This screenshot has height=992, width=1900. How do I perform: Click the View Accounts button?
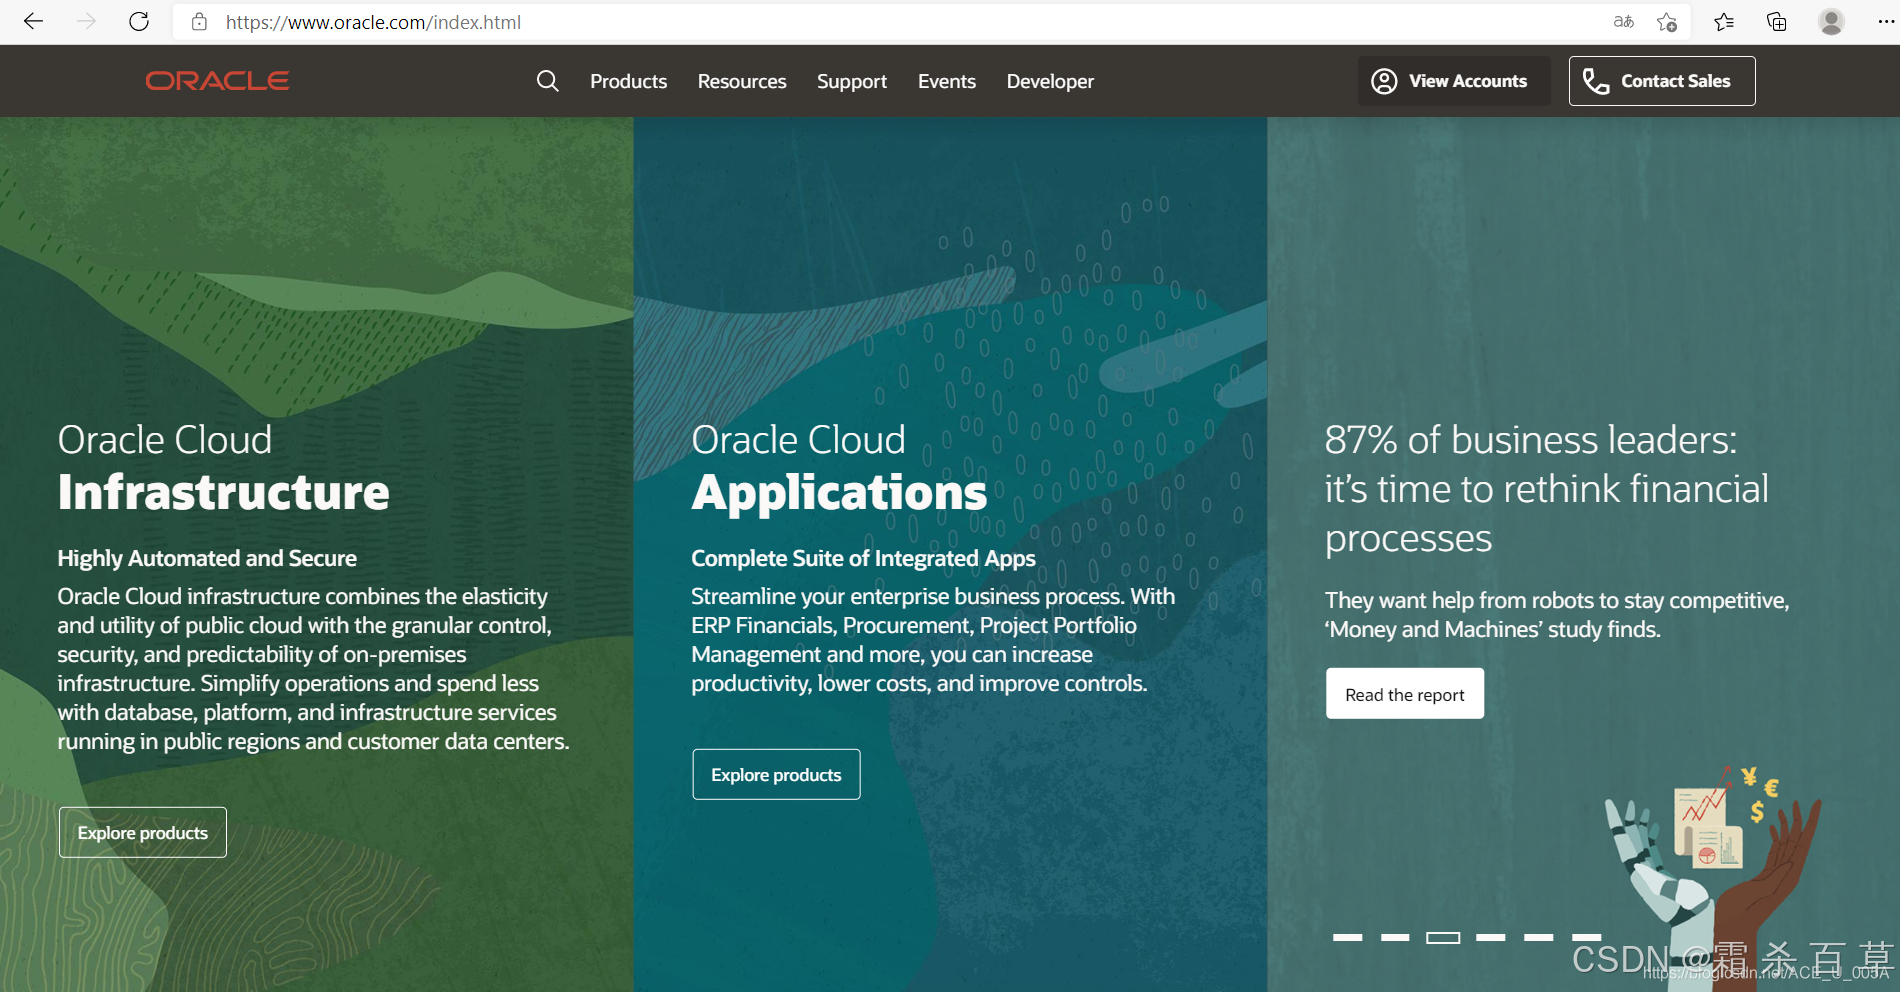(1454, 81)
